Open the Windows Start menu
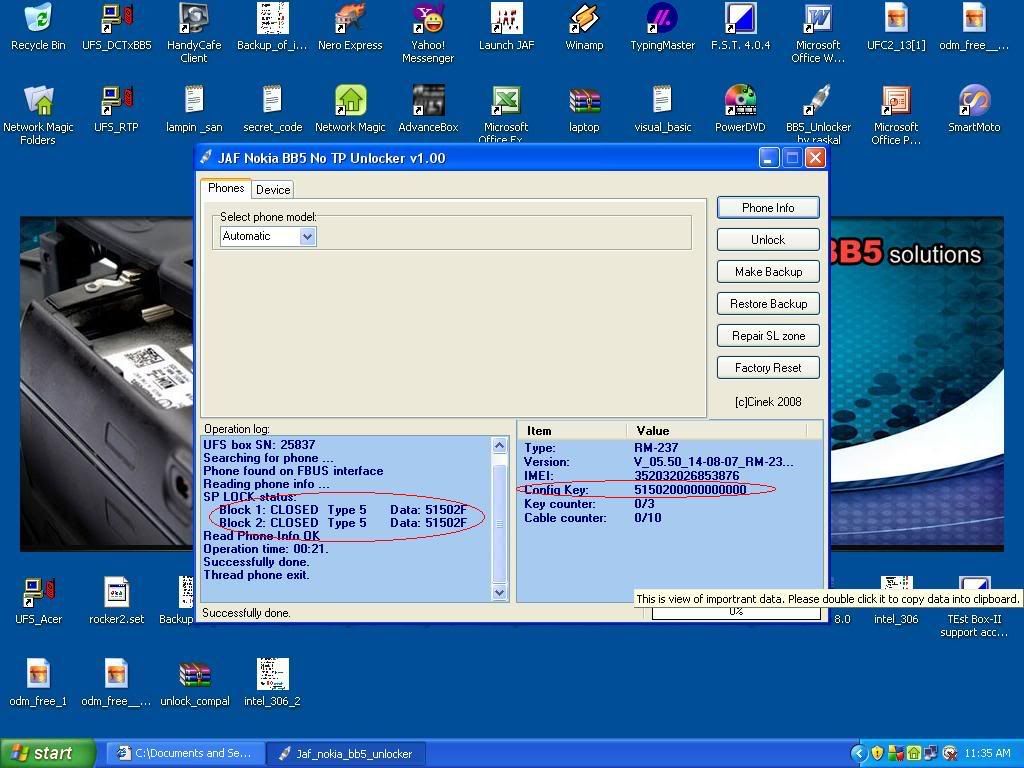This screenshot has width=1024, height=768. (48, 753)
